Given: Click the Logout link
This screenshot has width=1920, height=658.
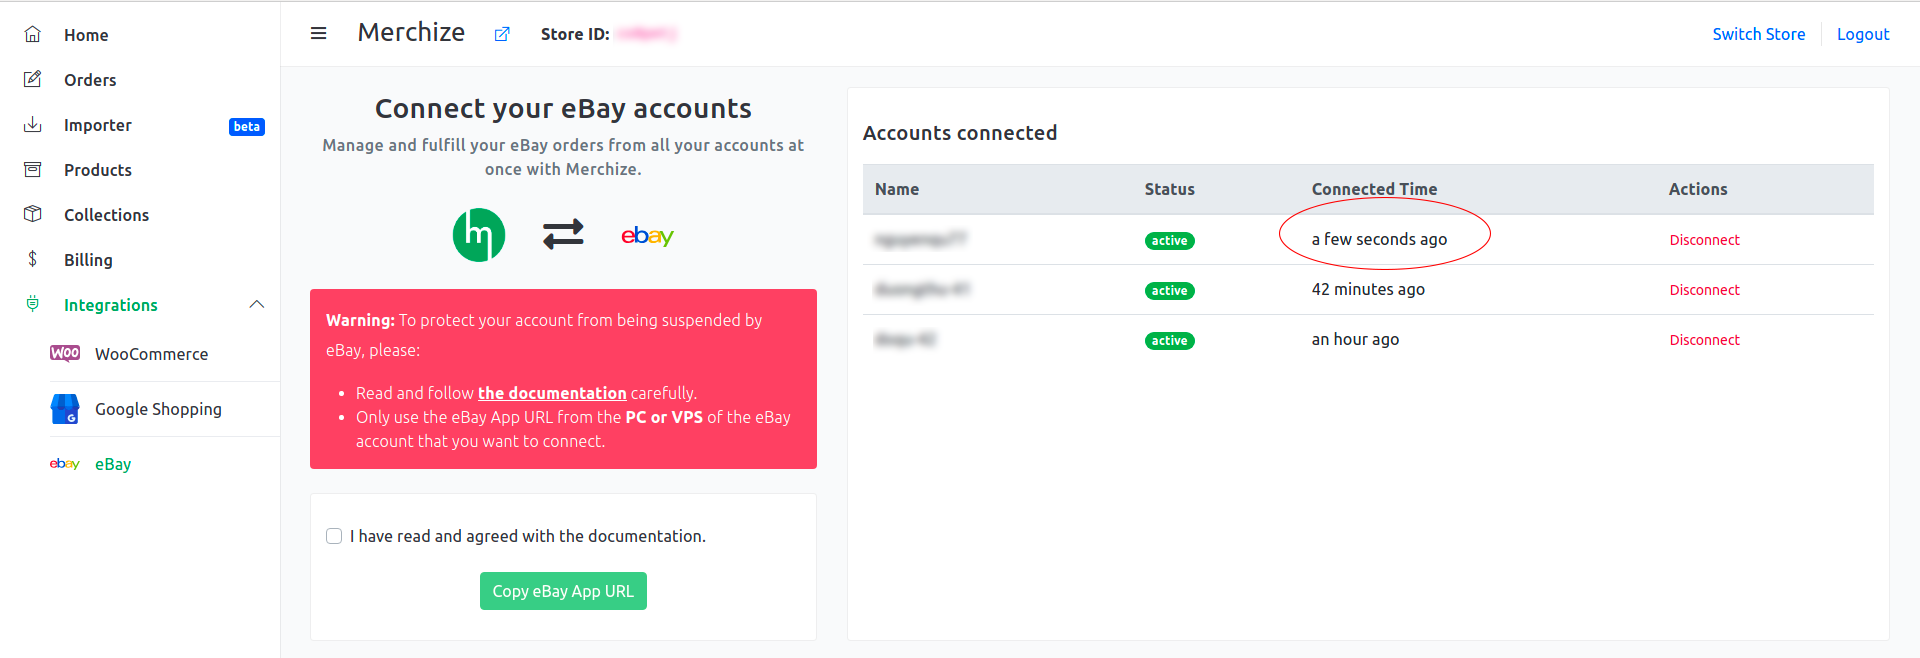Looking at the screenshot, I should 1863,34.
